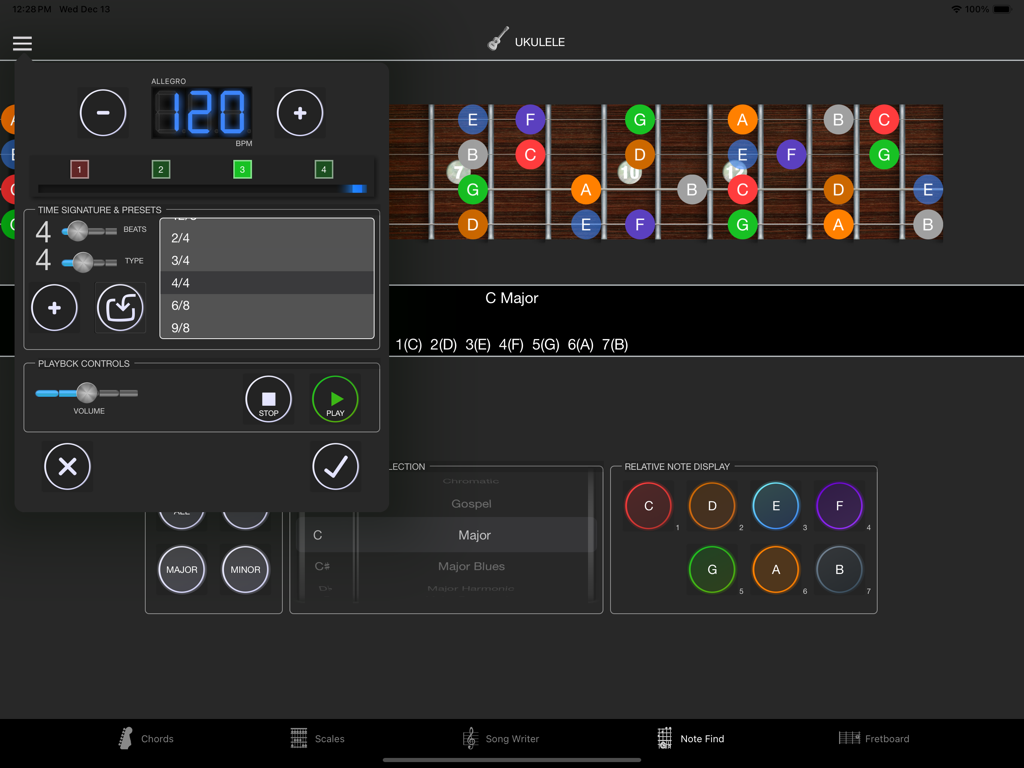This screenshot has width=1024, height=768.
Task: Dismiss the panel with the X button
Action: tap(67, 466)
